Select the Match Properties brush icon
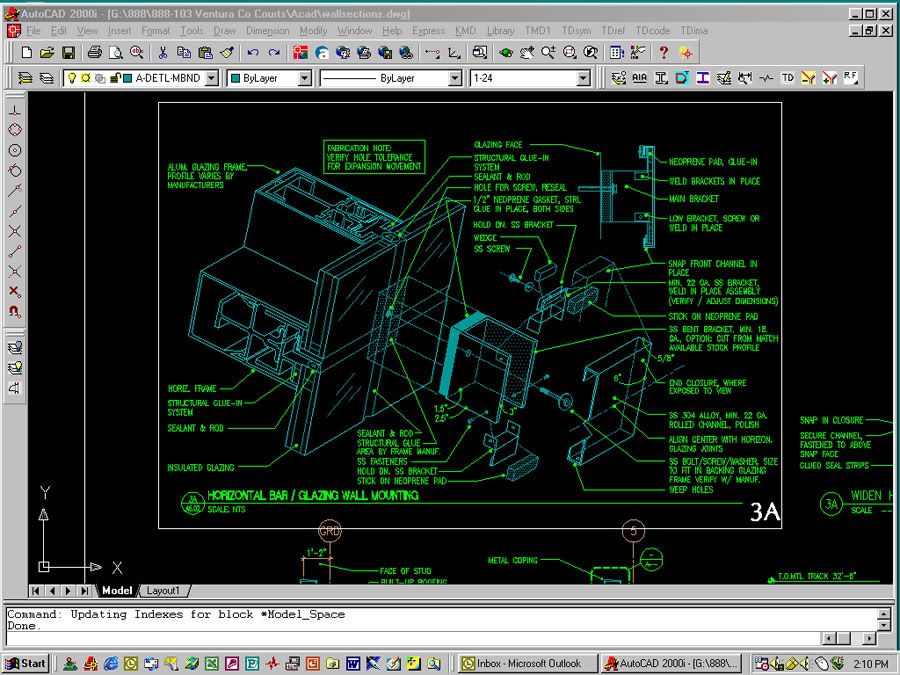The height and width of the screenshot is (675, 900). pyautogui.click(x=227, y=53)
